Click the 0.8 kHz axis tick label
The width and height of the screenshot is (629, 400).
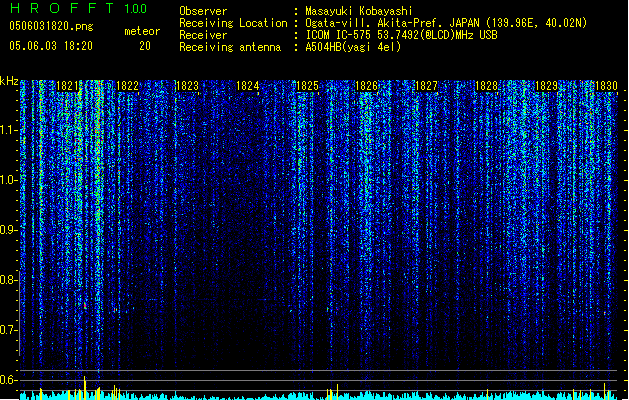(8, 280)
